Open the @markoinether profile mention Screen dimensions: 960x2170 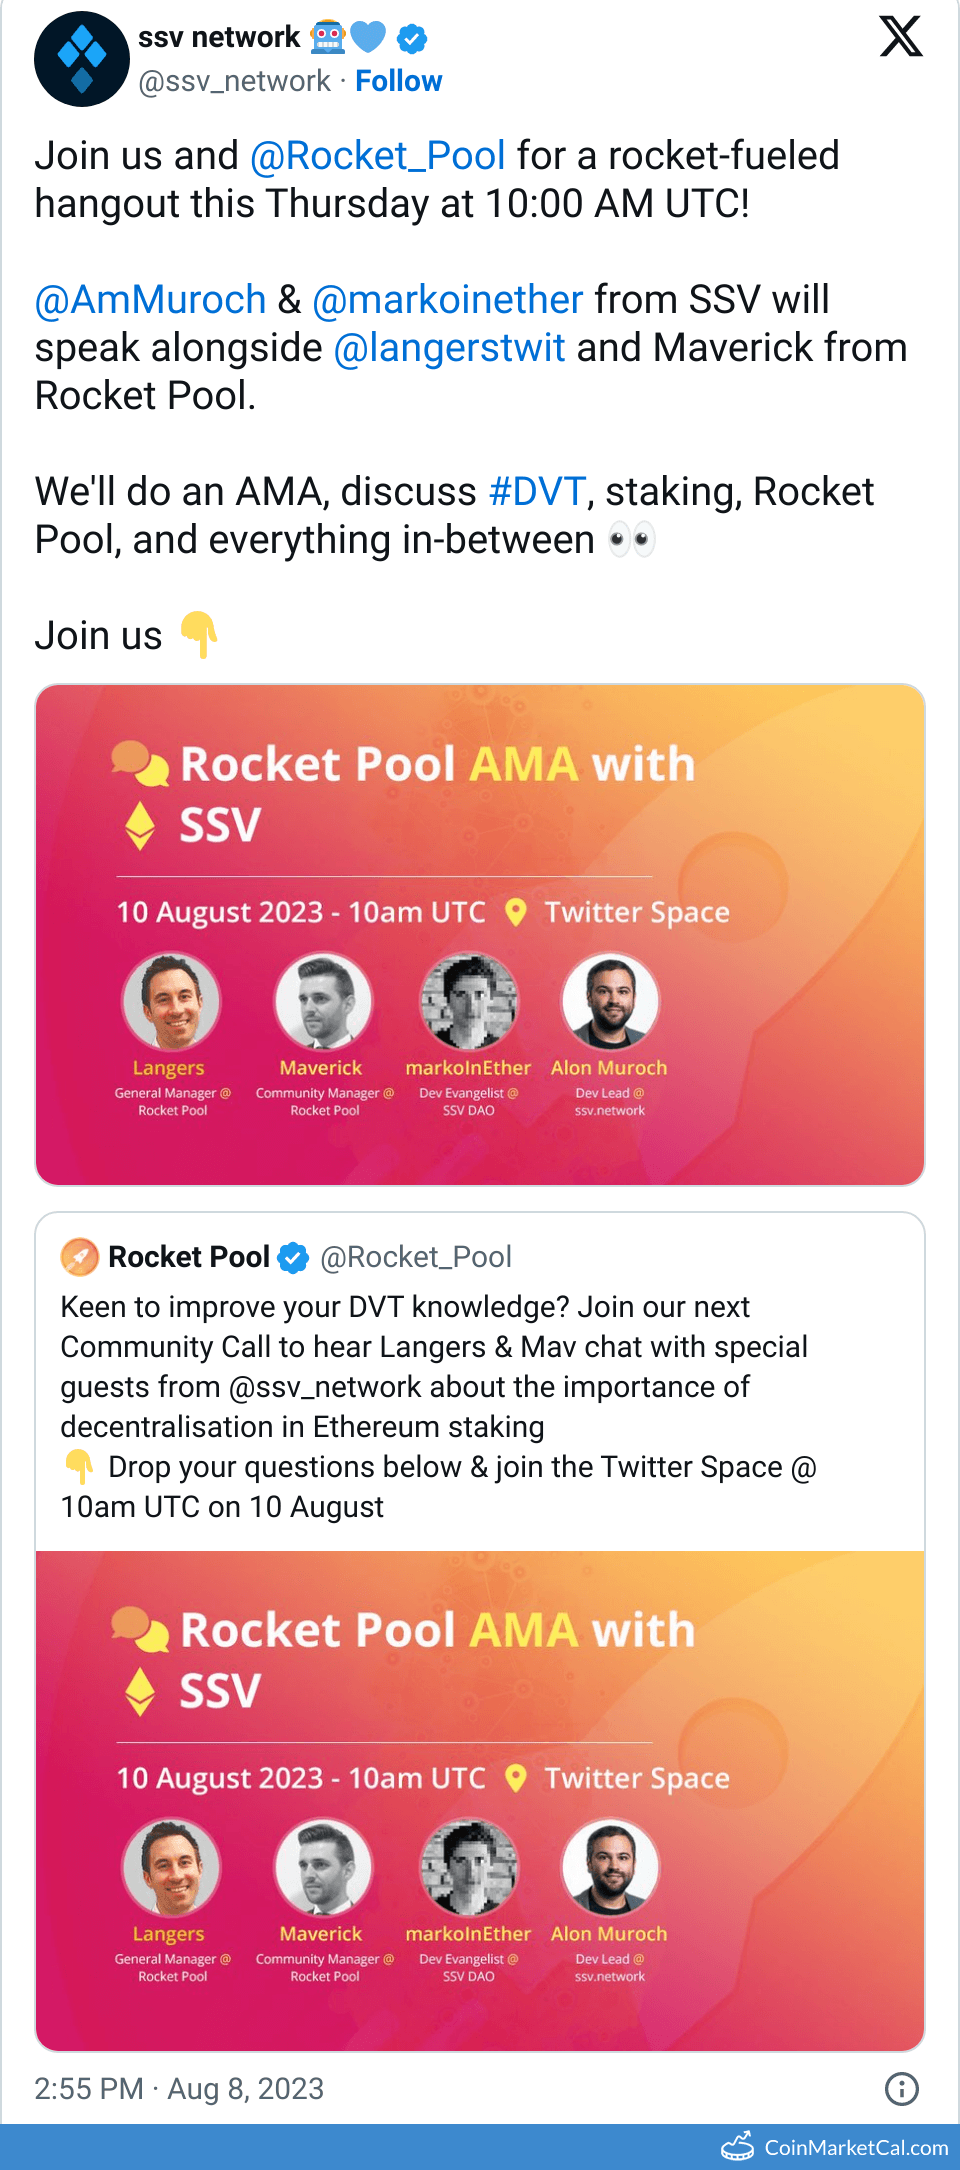pos(447,300)
